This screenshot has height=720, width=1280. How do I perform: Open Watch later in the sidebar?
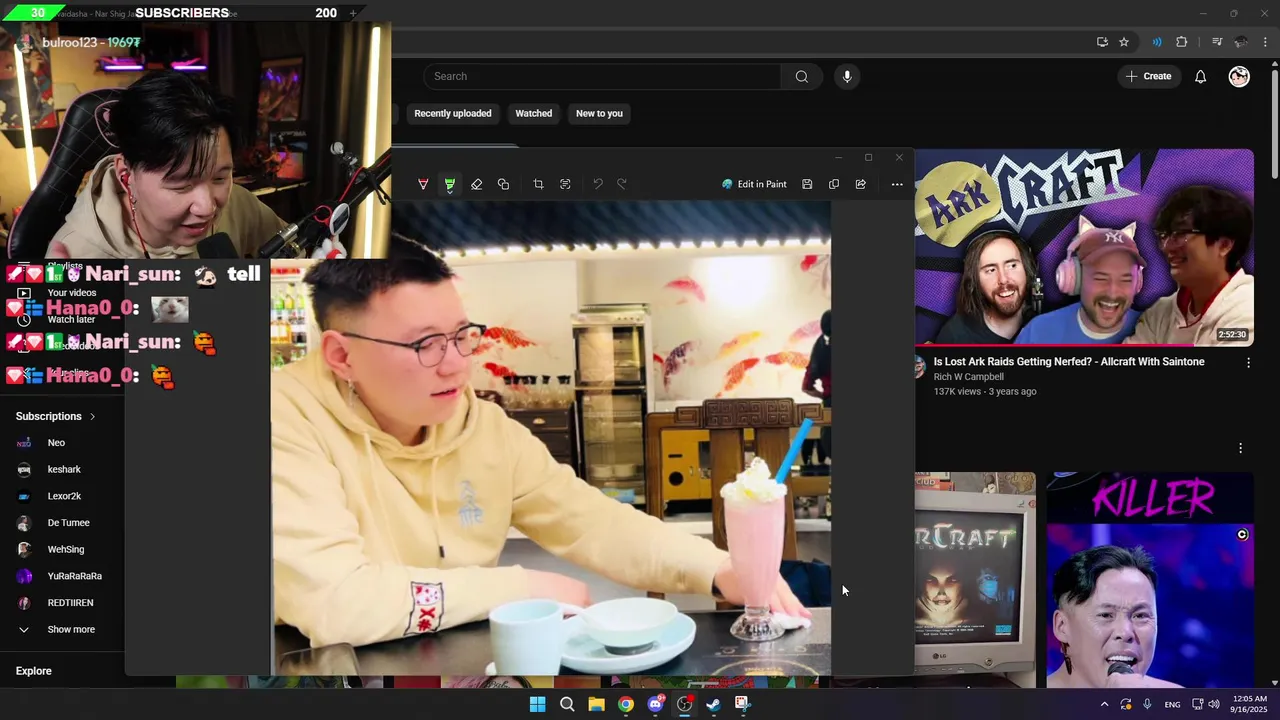[71, 319]
